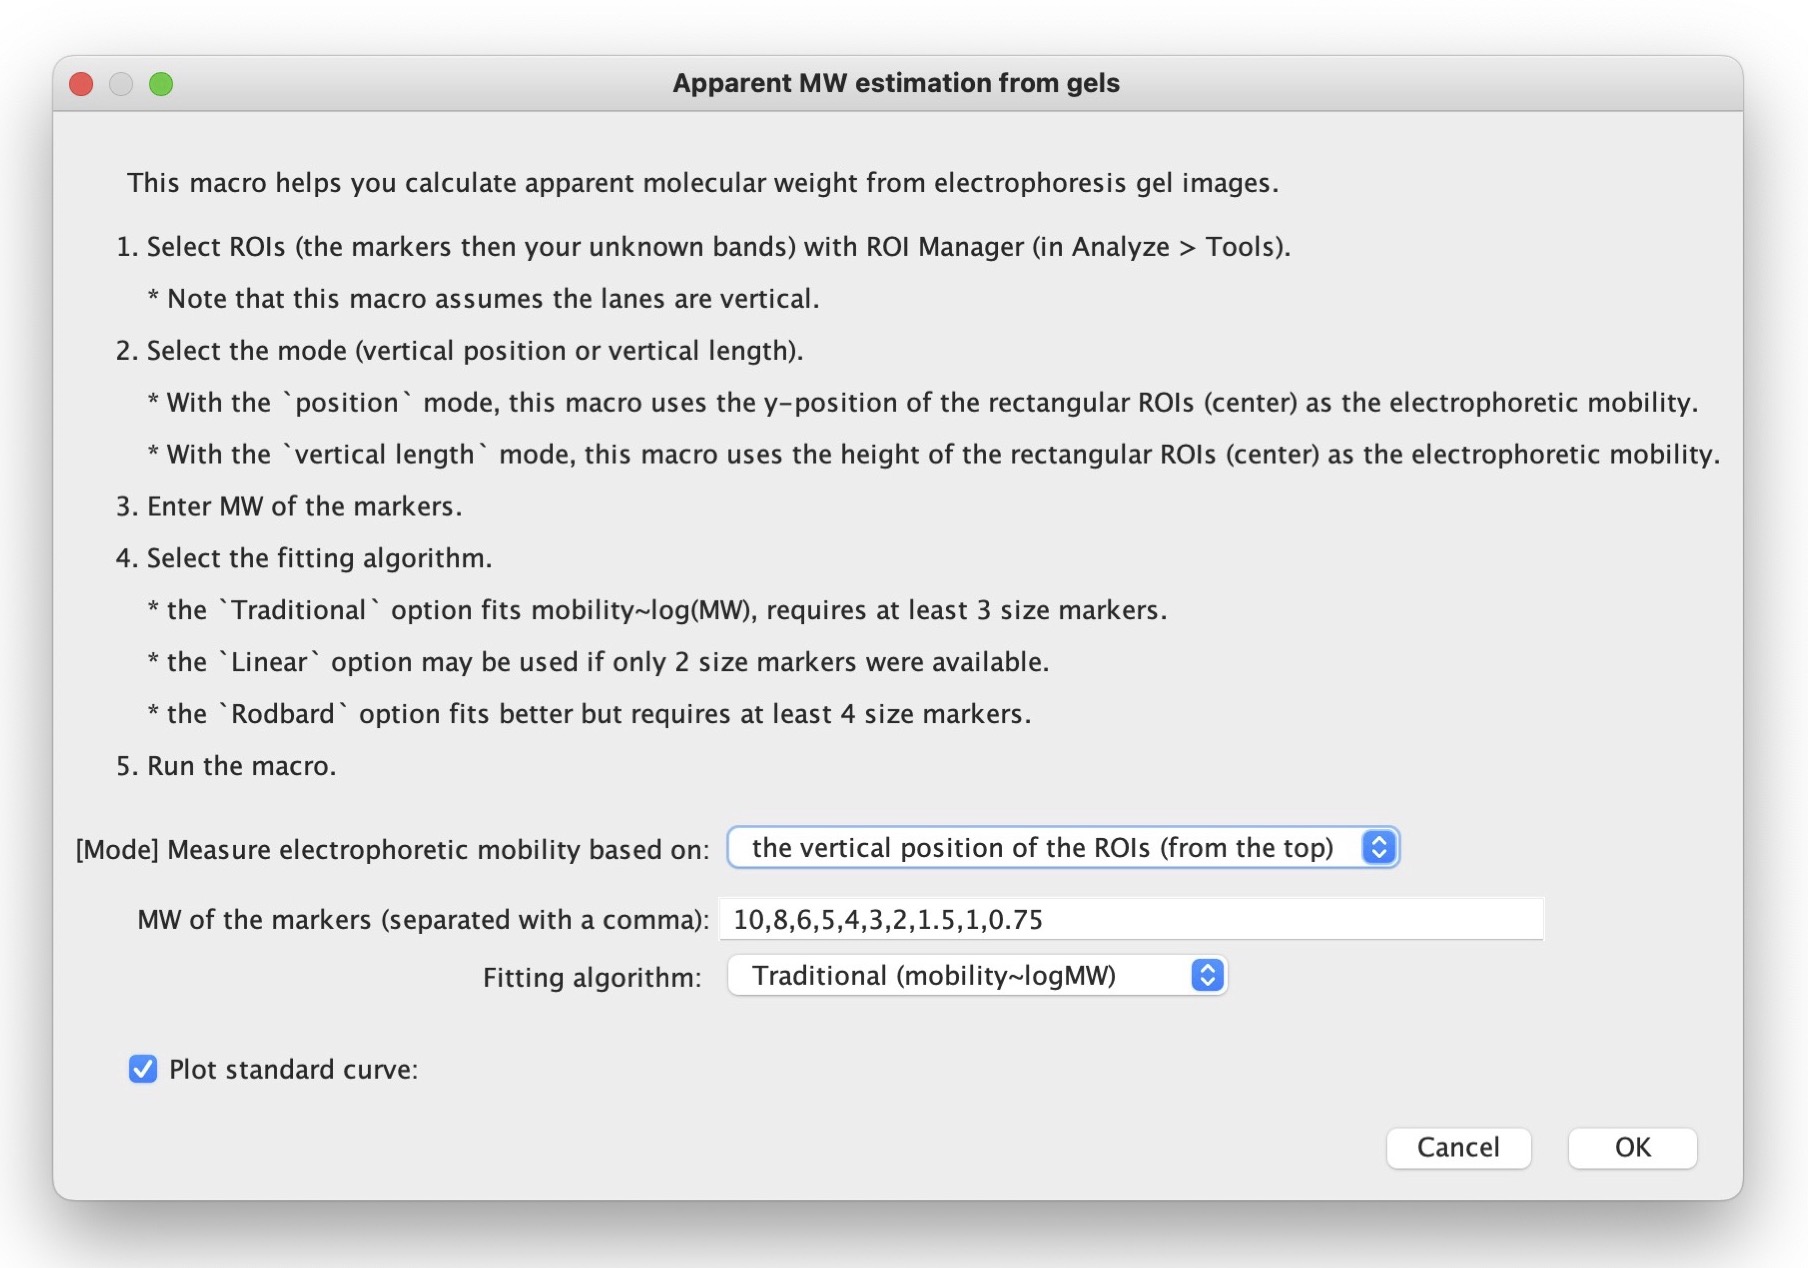Open the vertical position of ROIs dropdown
The image size is (1808, 1268).
(x=1042, y=848)
